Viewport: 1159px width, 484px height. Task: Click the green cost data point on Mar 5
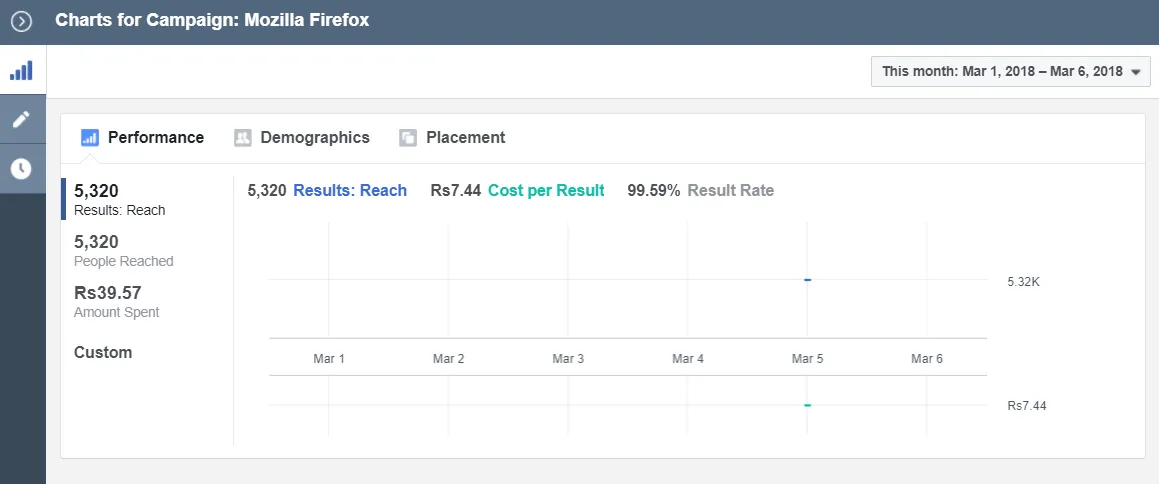pyautogui.click(x=807, y=405)
